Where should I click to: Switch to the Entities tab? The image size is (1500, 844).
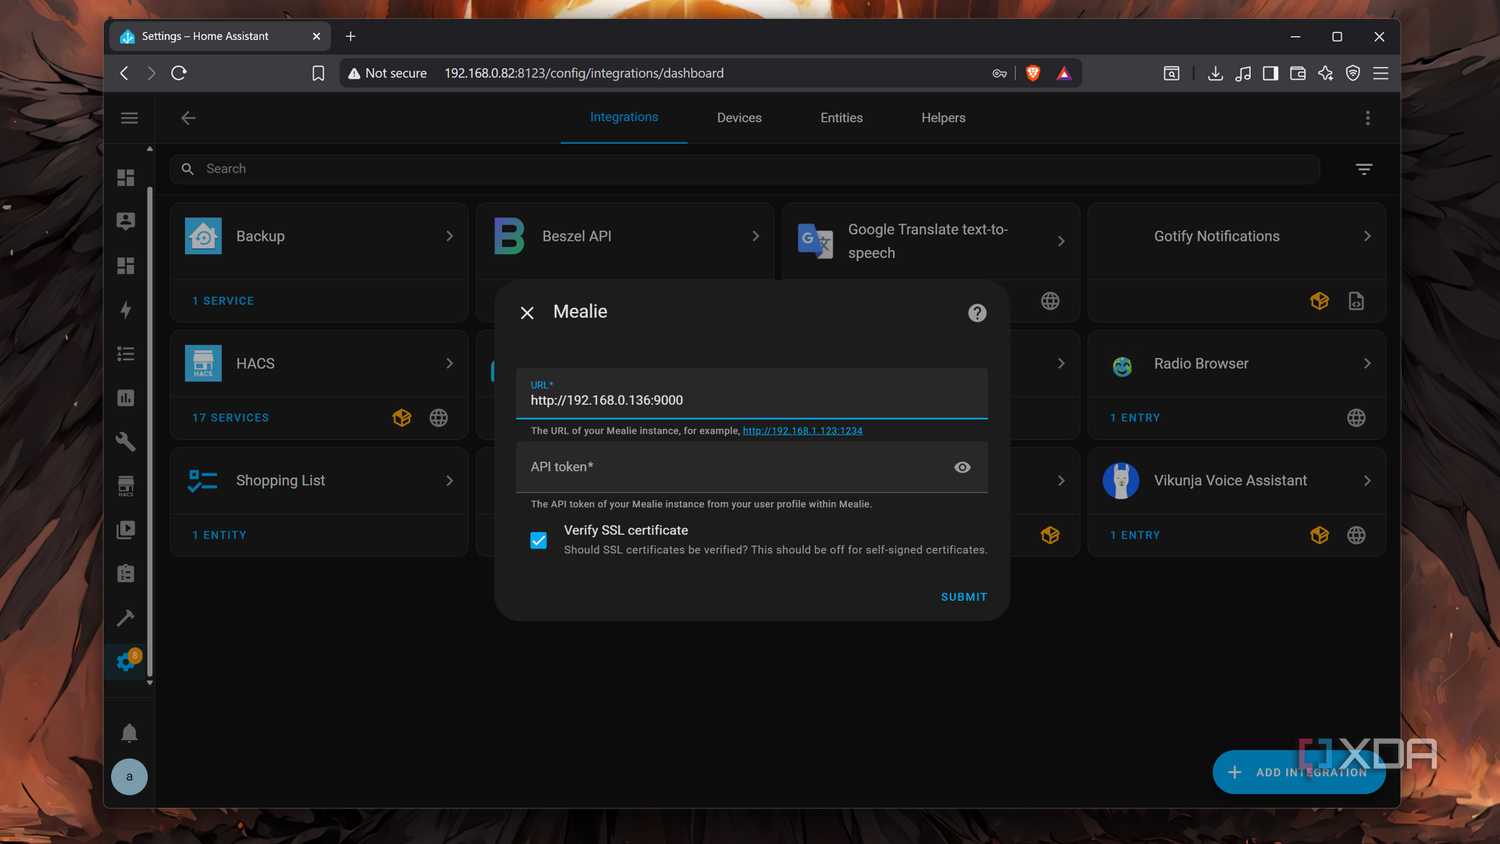tap(842, 118)
